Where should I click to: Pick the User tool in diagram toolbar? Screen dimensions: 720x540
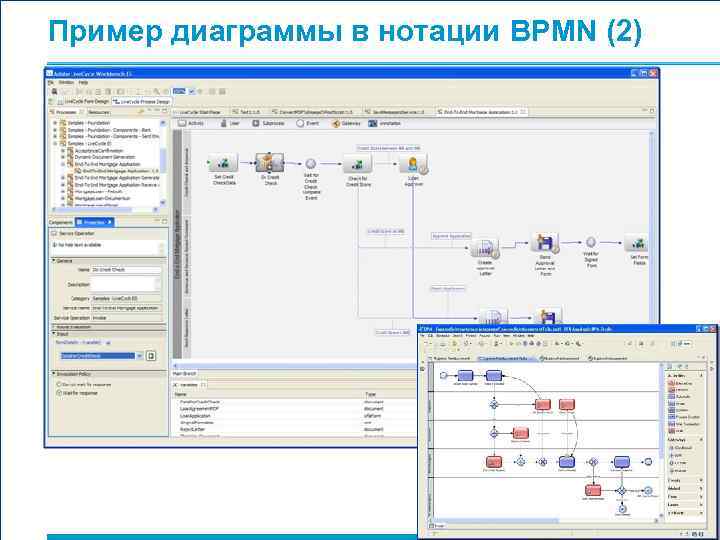click(x=230, y=124)
